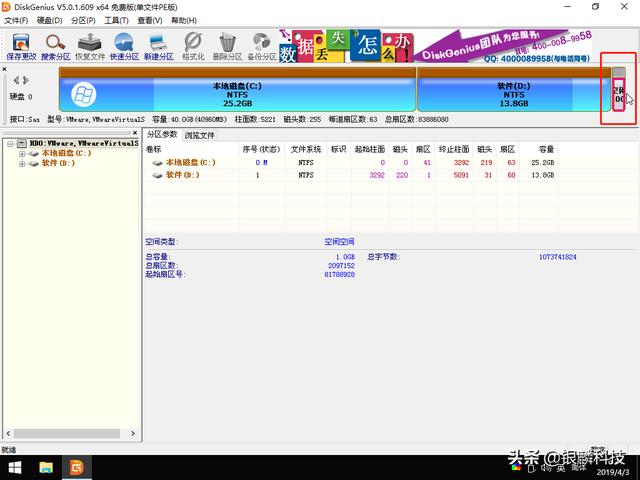Click the 13.8GB capacity cell
The height and width of the screenshot is (480, 640).
542,175
